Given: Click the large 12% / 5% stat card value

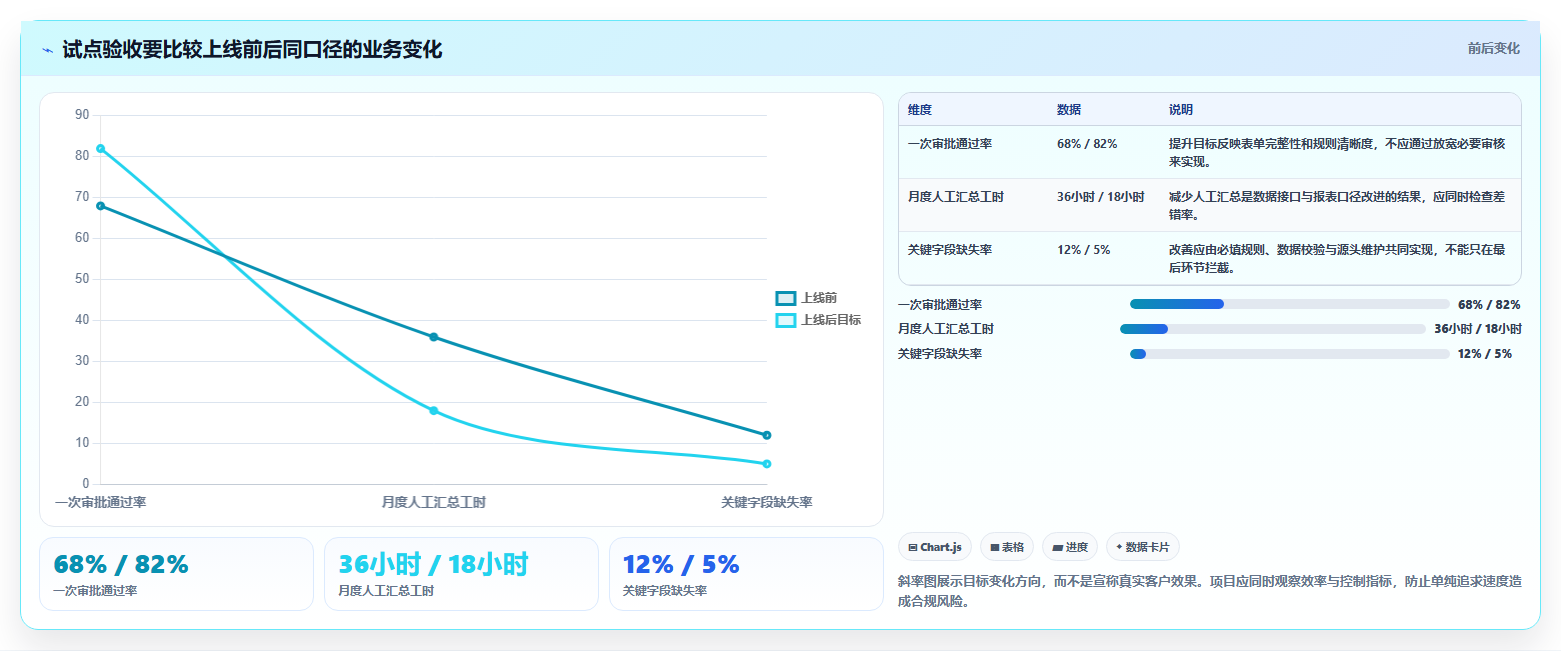Looking at the screenshot, I should pos(680,564).
